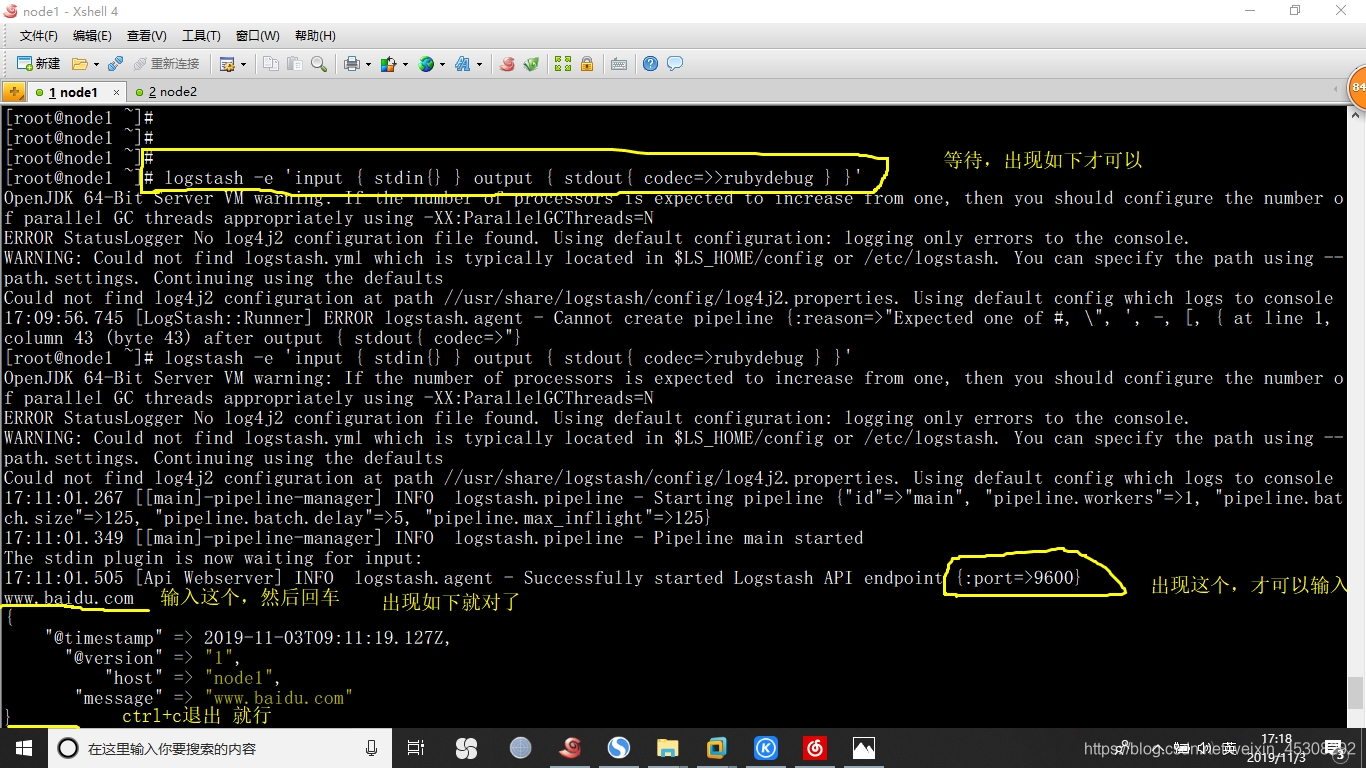Open the Photos taskbar icon

(x=864, y=748)
